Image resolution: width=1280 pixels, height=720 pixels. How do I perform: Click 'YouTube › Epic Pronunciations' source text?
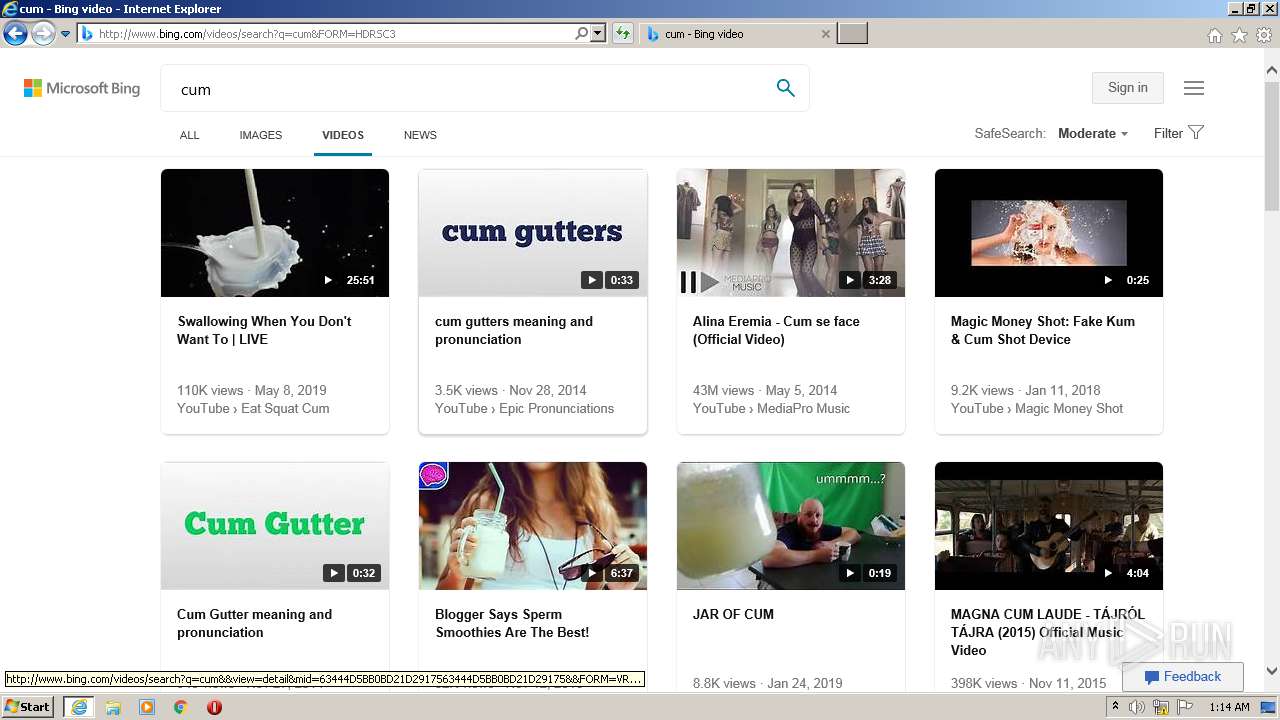tap(525, 408)
